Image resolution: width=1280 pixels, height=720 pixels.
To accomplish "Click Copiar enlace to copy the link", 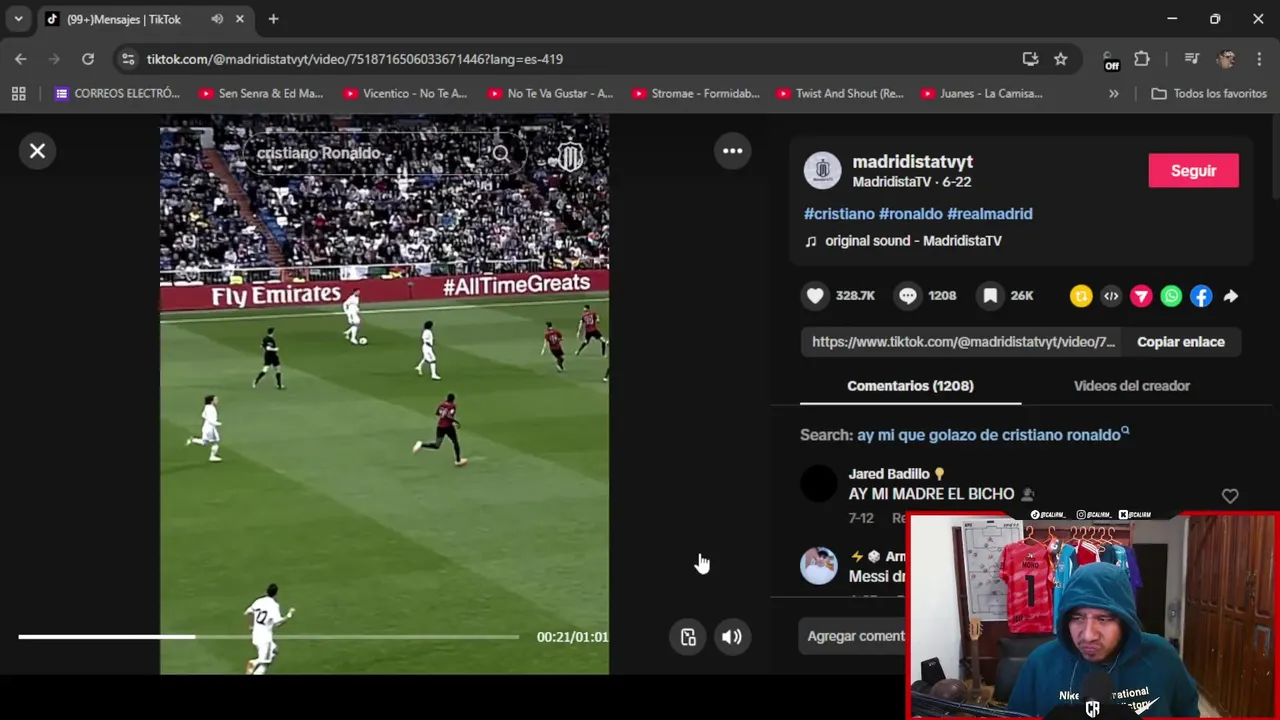I will (x=1180, y=342).
